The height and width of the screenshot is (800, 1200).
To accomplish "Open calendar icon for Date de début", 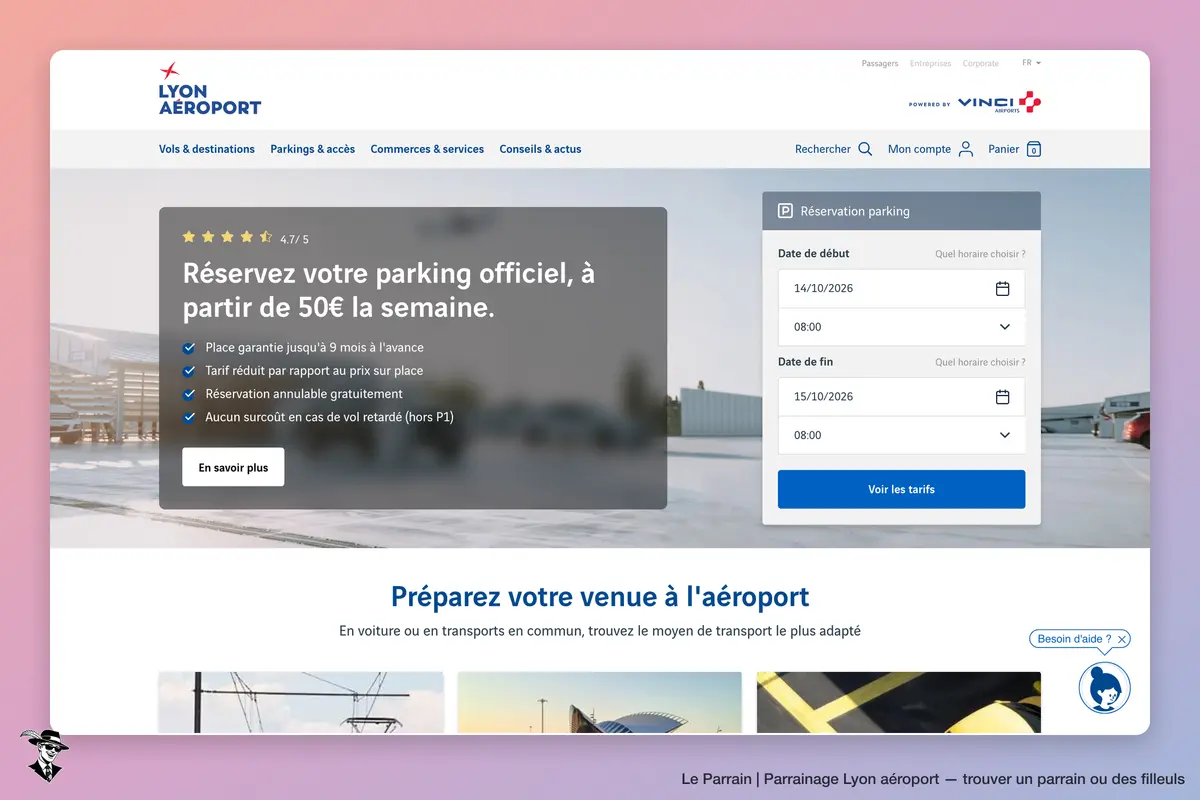I will 1002,288.
